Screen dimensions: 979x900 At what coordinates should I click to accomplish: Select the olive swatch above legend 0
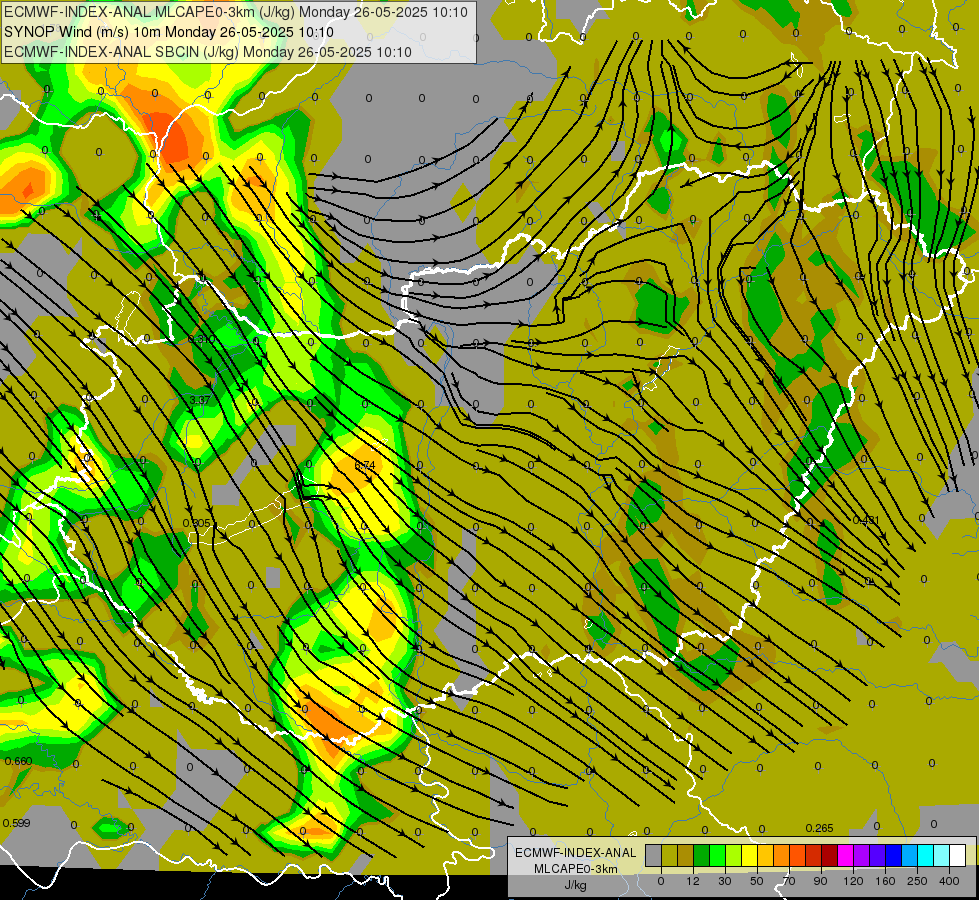669,856
